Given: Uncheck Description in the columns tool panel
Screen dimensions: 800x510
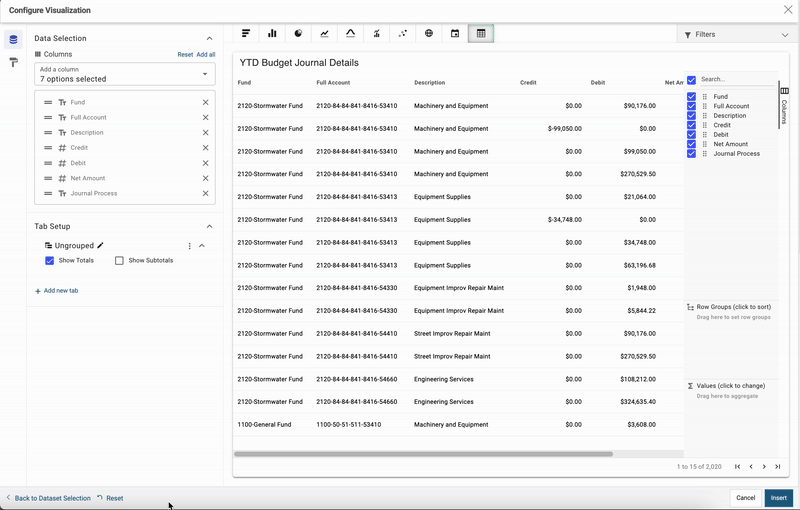Looking at the screenshot, I should coord(691,116).
